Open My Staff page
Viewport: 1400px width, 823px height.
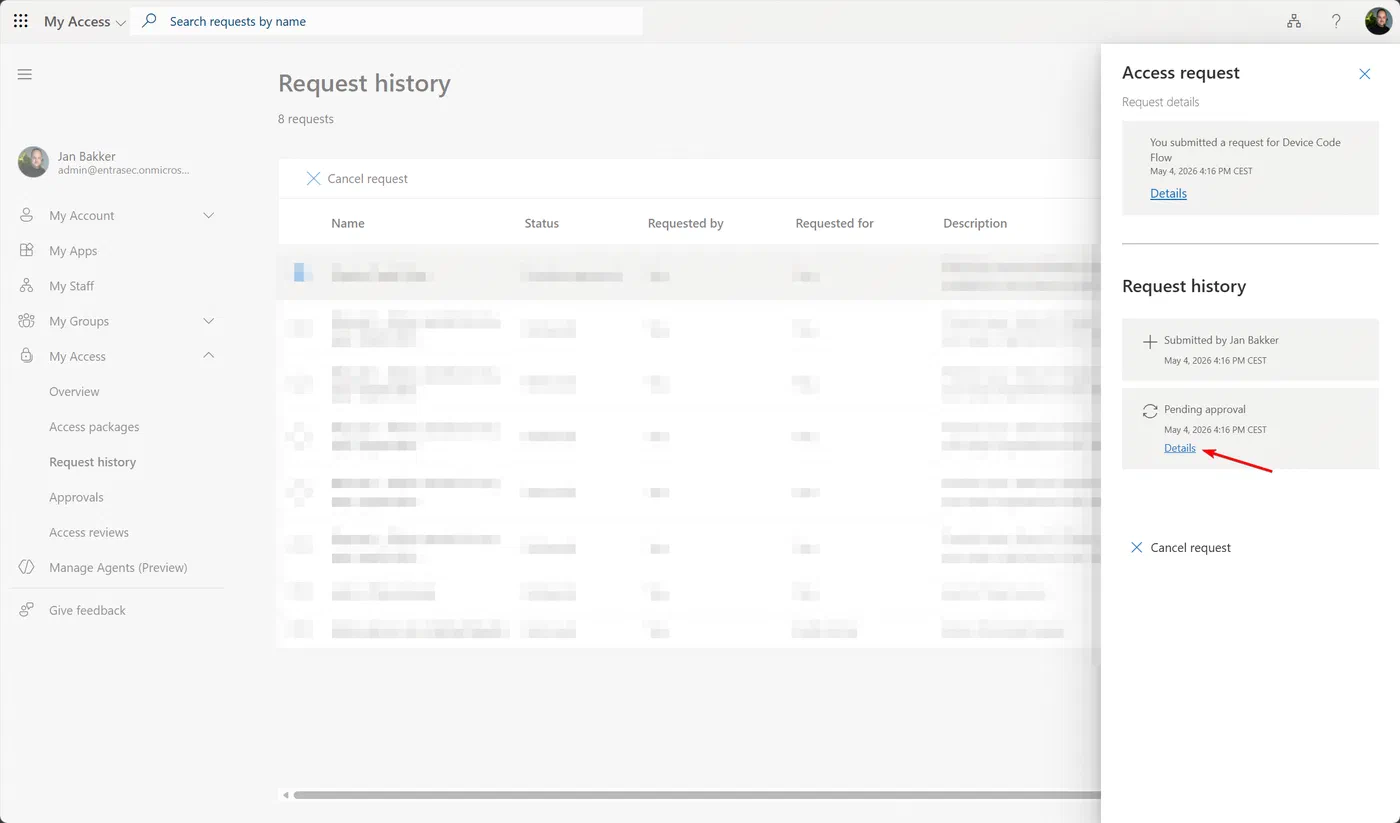pos(71,286)
